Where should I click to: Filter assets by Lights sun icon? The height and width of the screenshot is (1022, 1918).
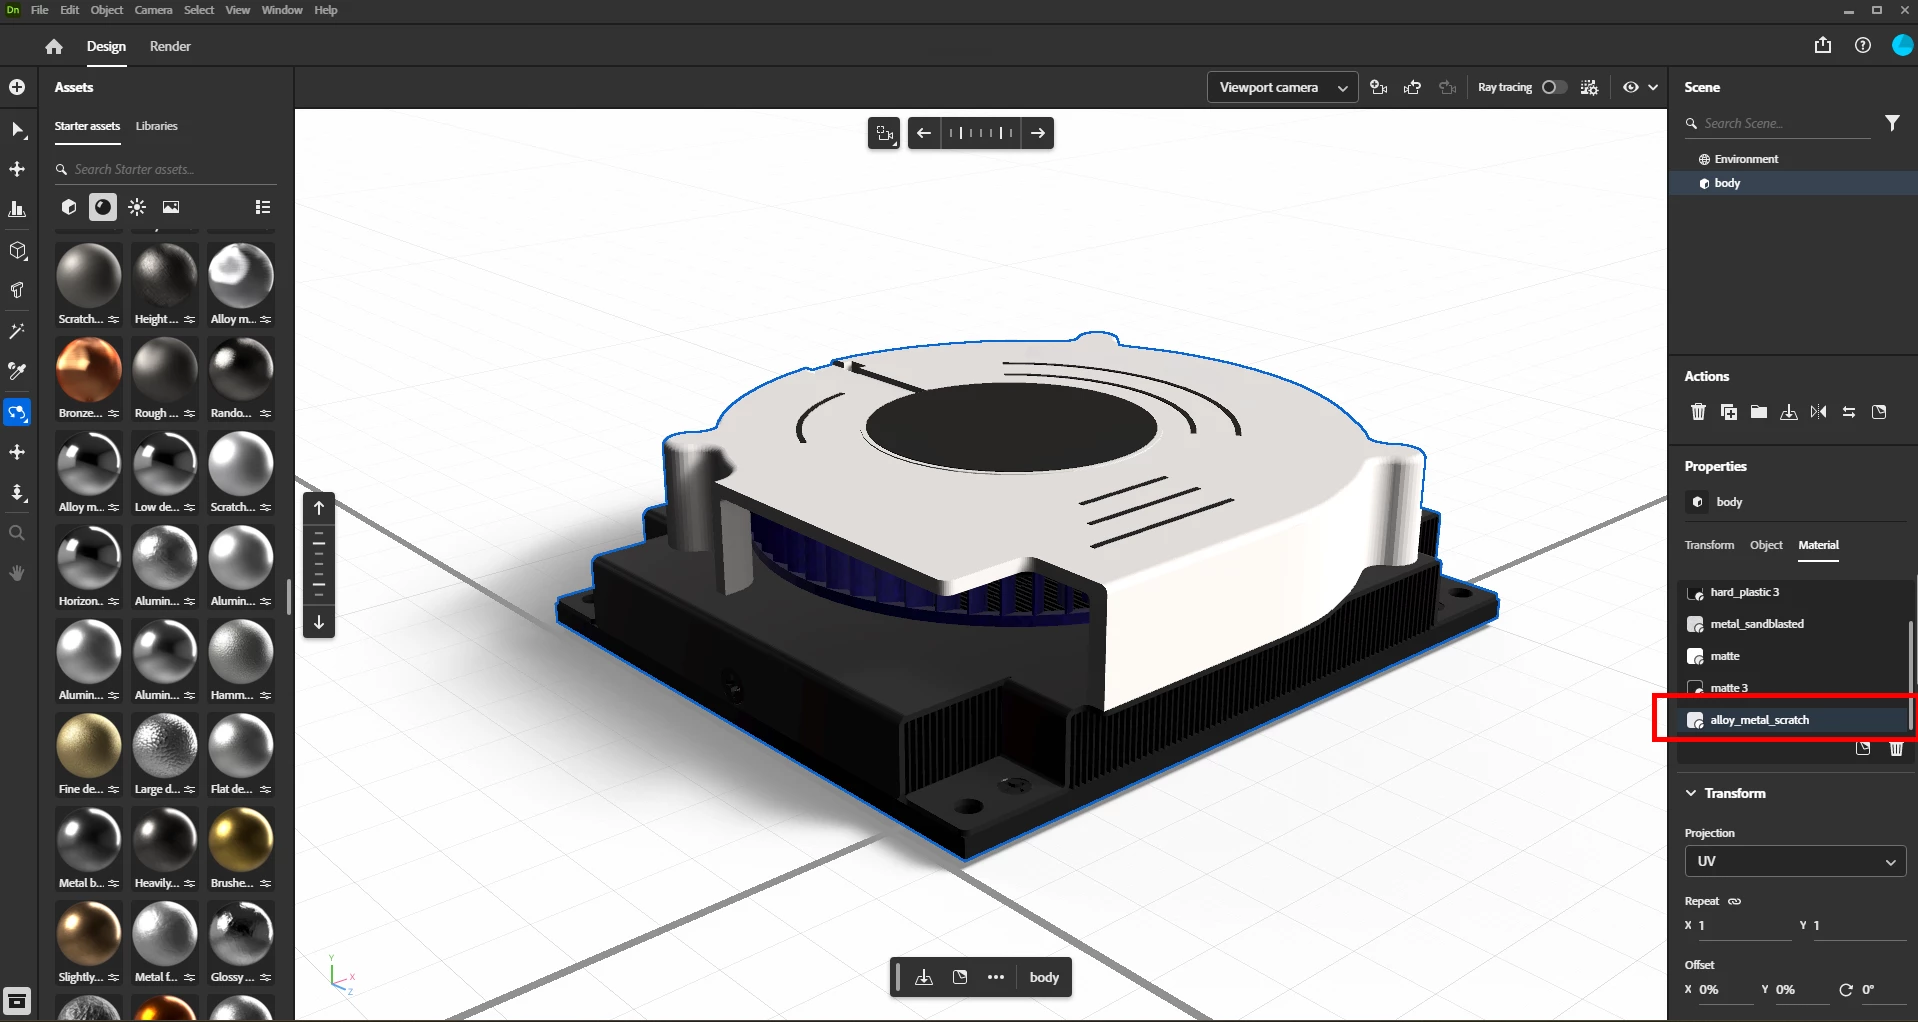(137, 207)
